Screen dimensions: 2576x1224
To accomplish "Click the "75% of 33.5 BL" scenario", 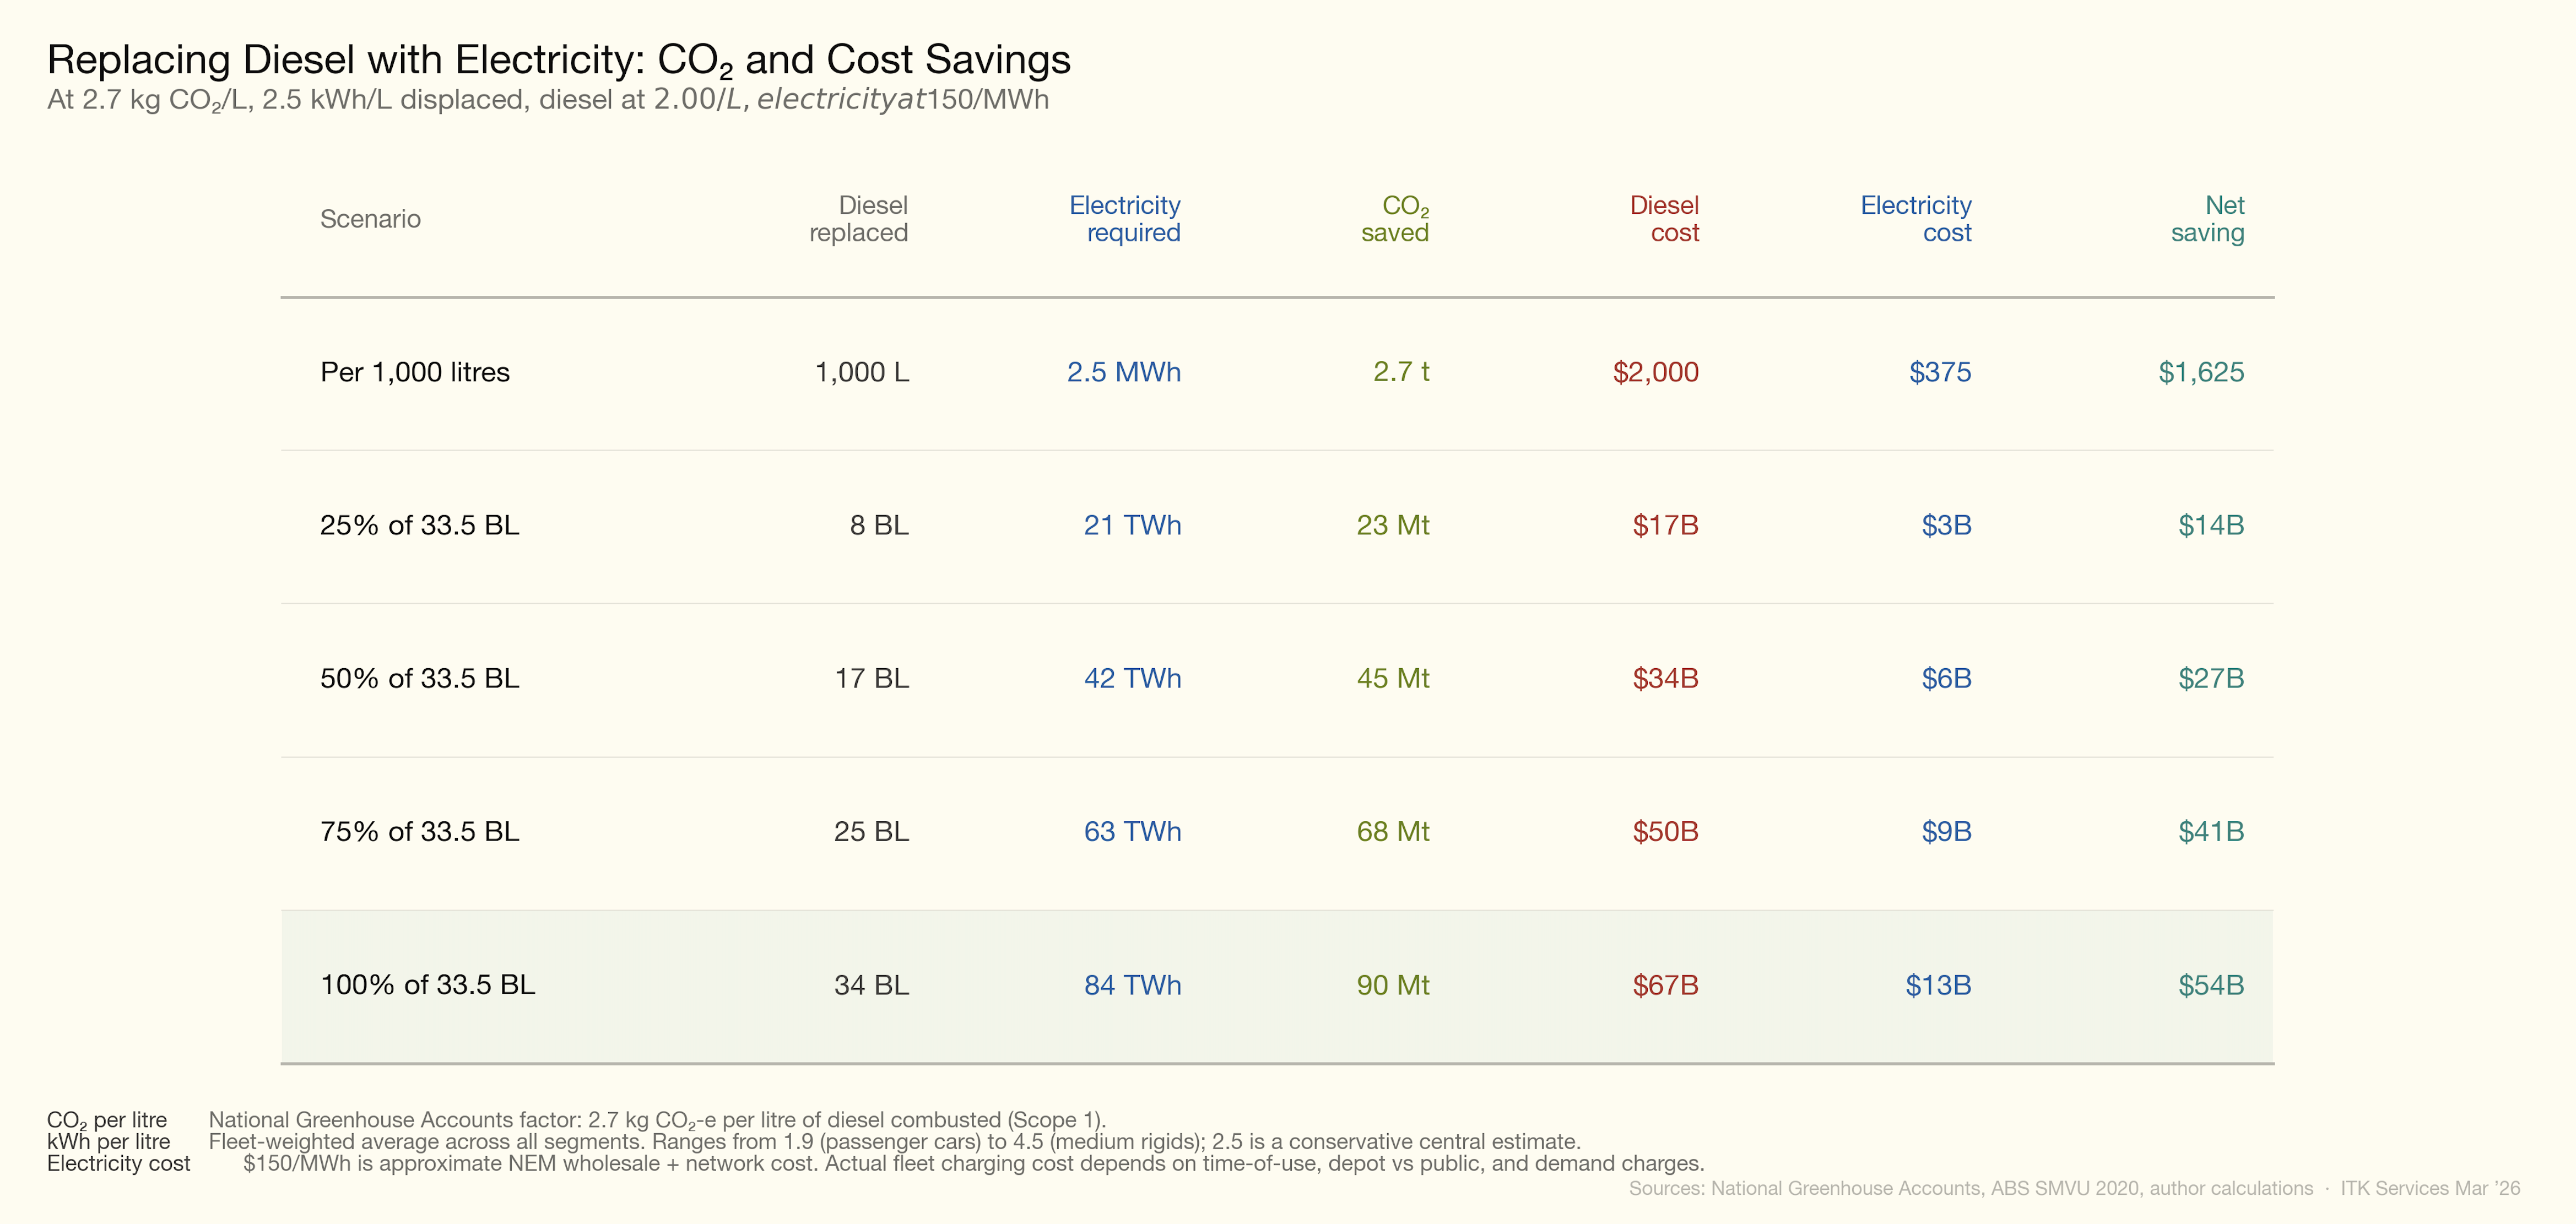I will point(420,831).
